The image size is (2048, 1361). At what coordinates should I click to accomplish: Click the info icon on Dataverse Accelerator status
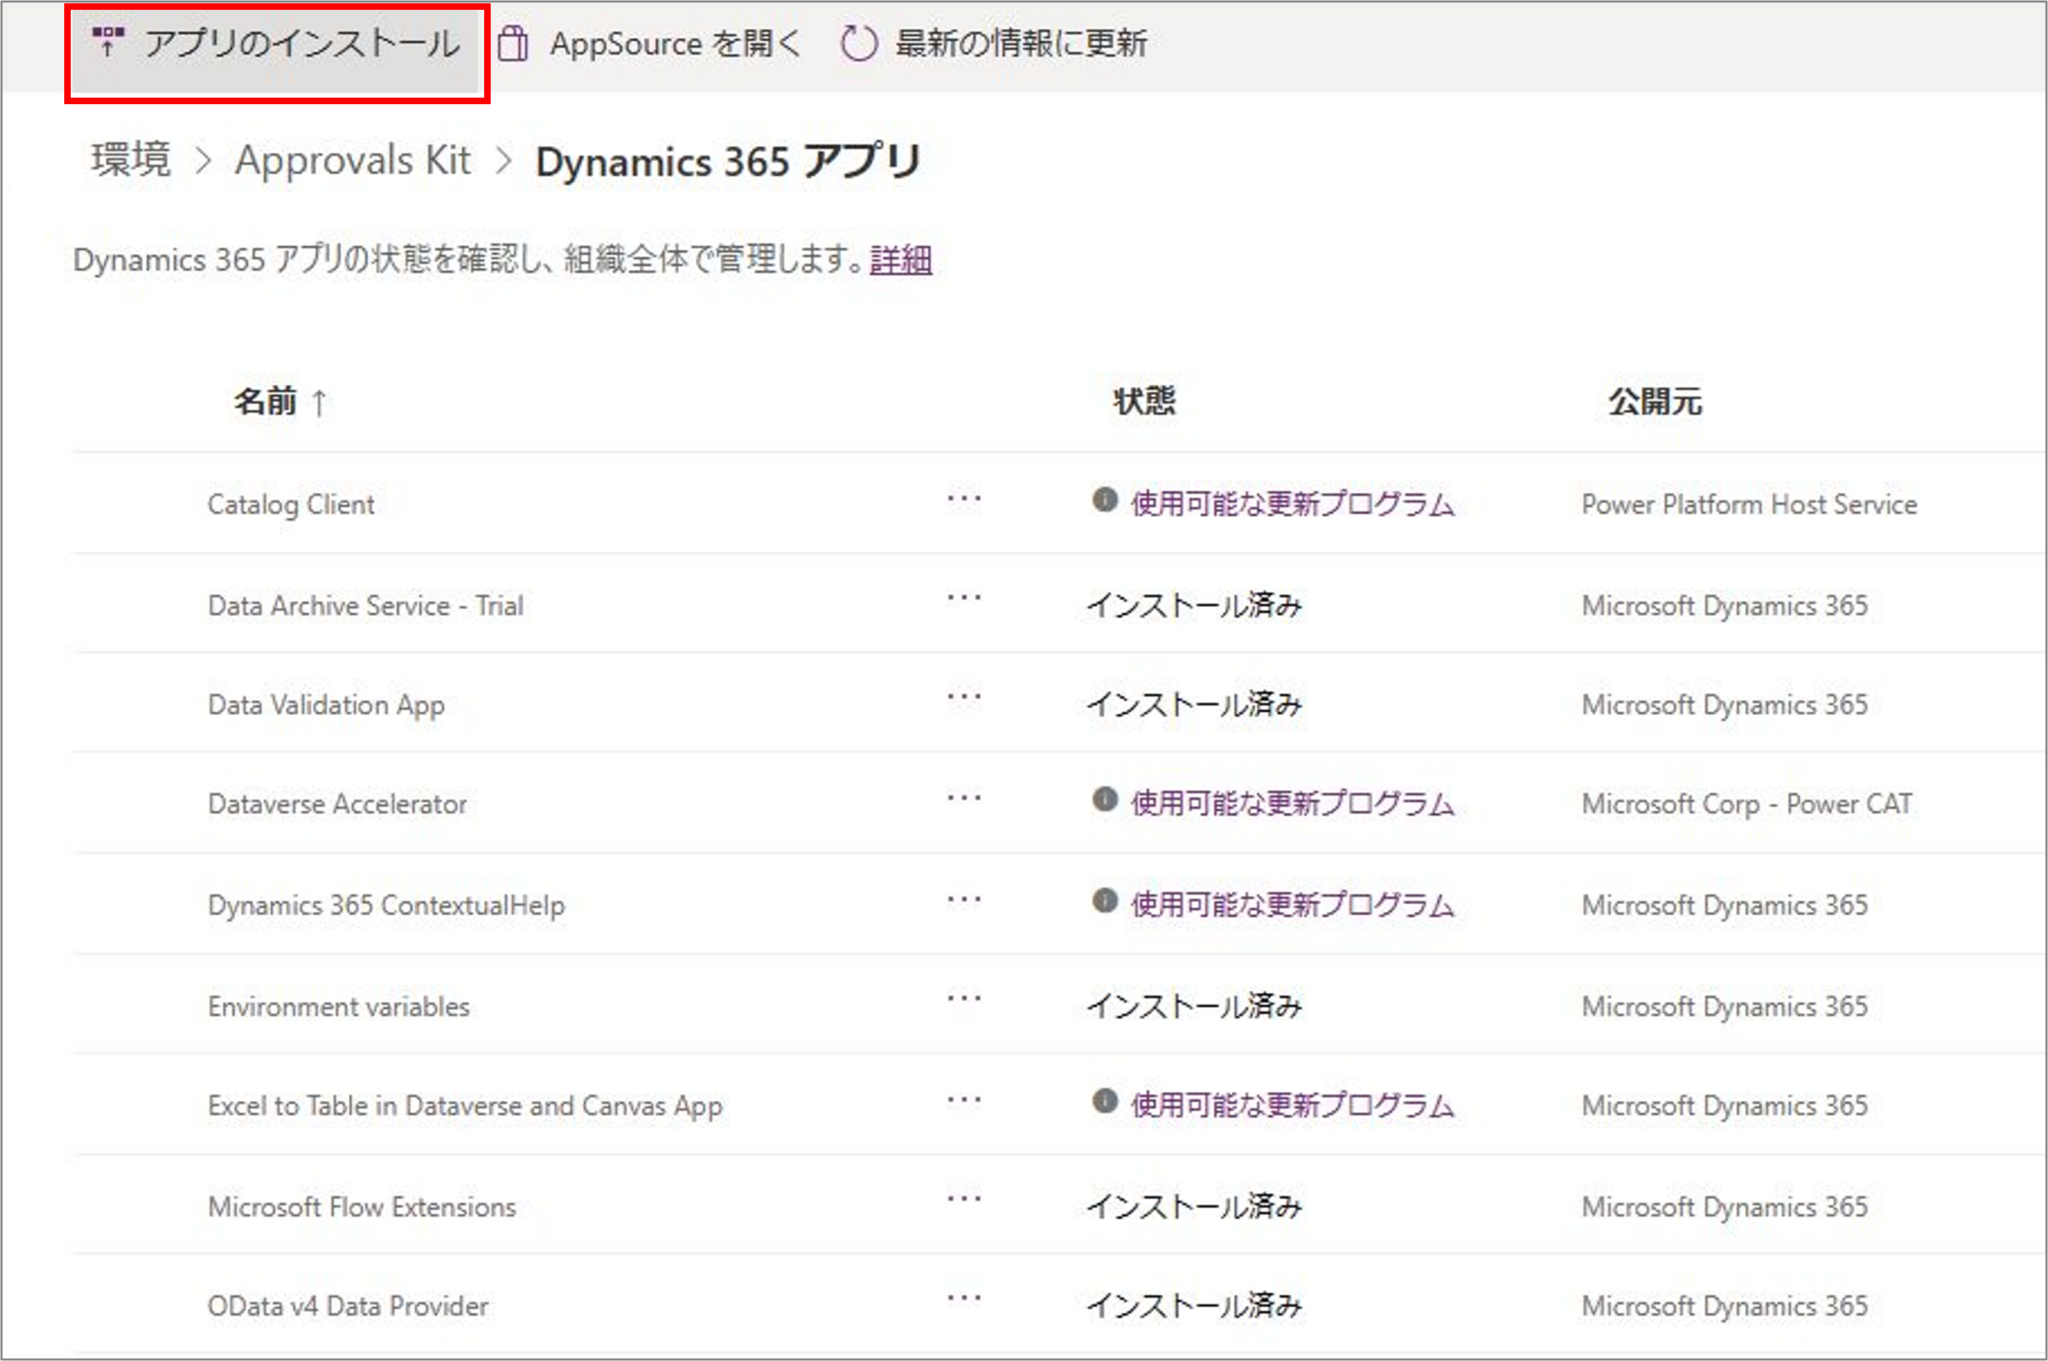tap(1104, 800)
